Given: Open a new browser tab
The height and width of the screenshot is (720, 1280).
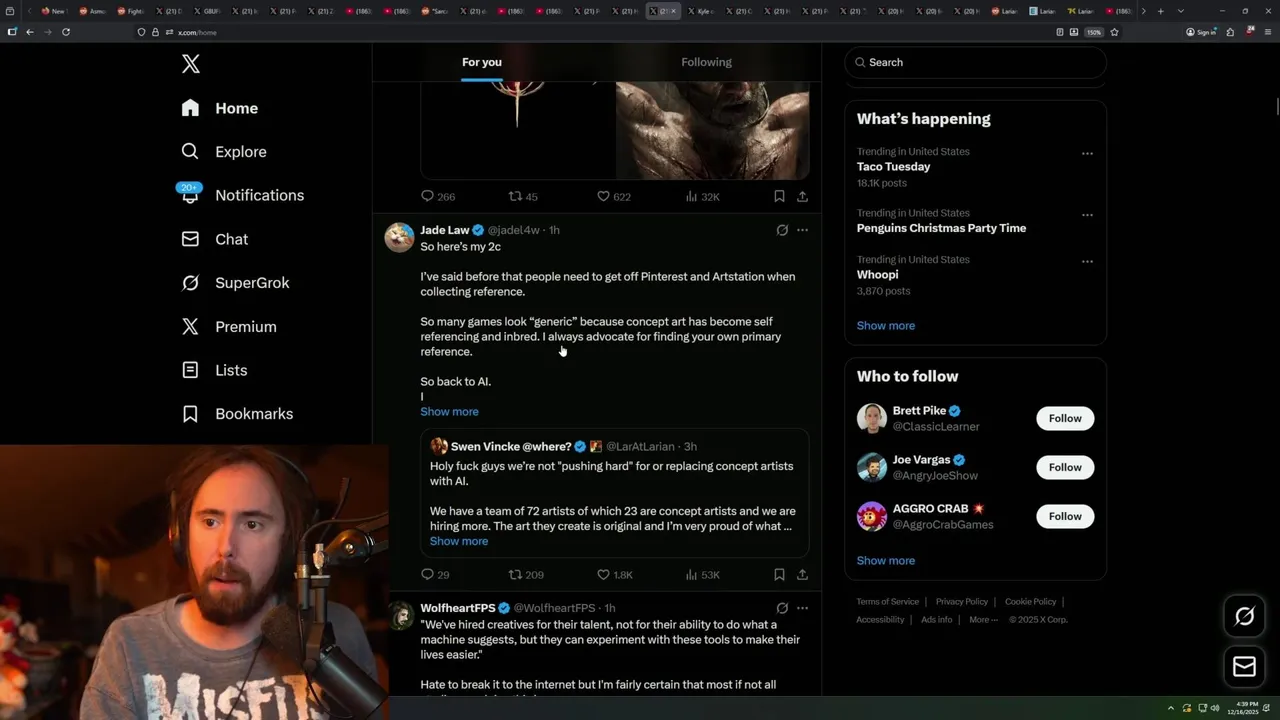Looking at the screenshot, I should point(1160,11).
